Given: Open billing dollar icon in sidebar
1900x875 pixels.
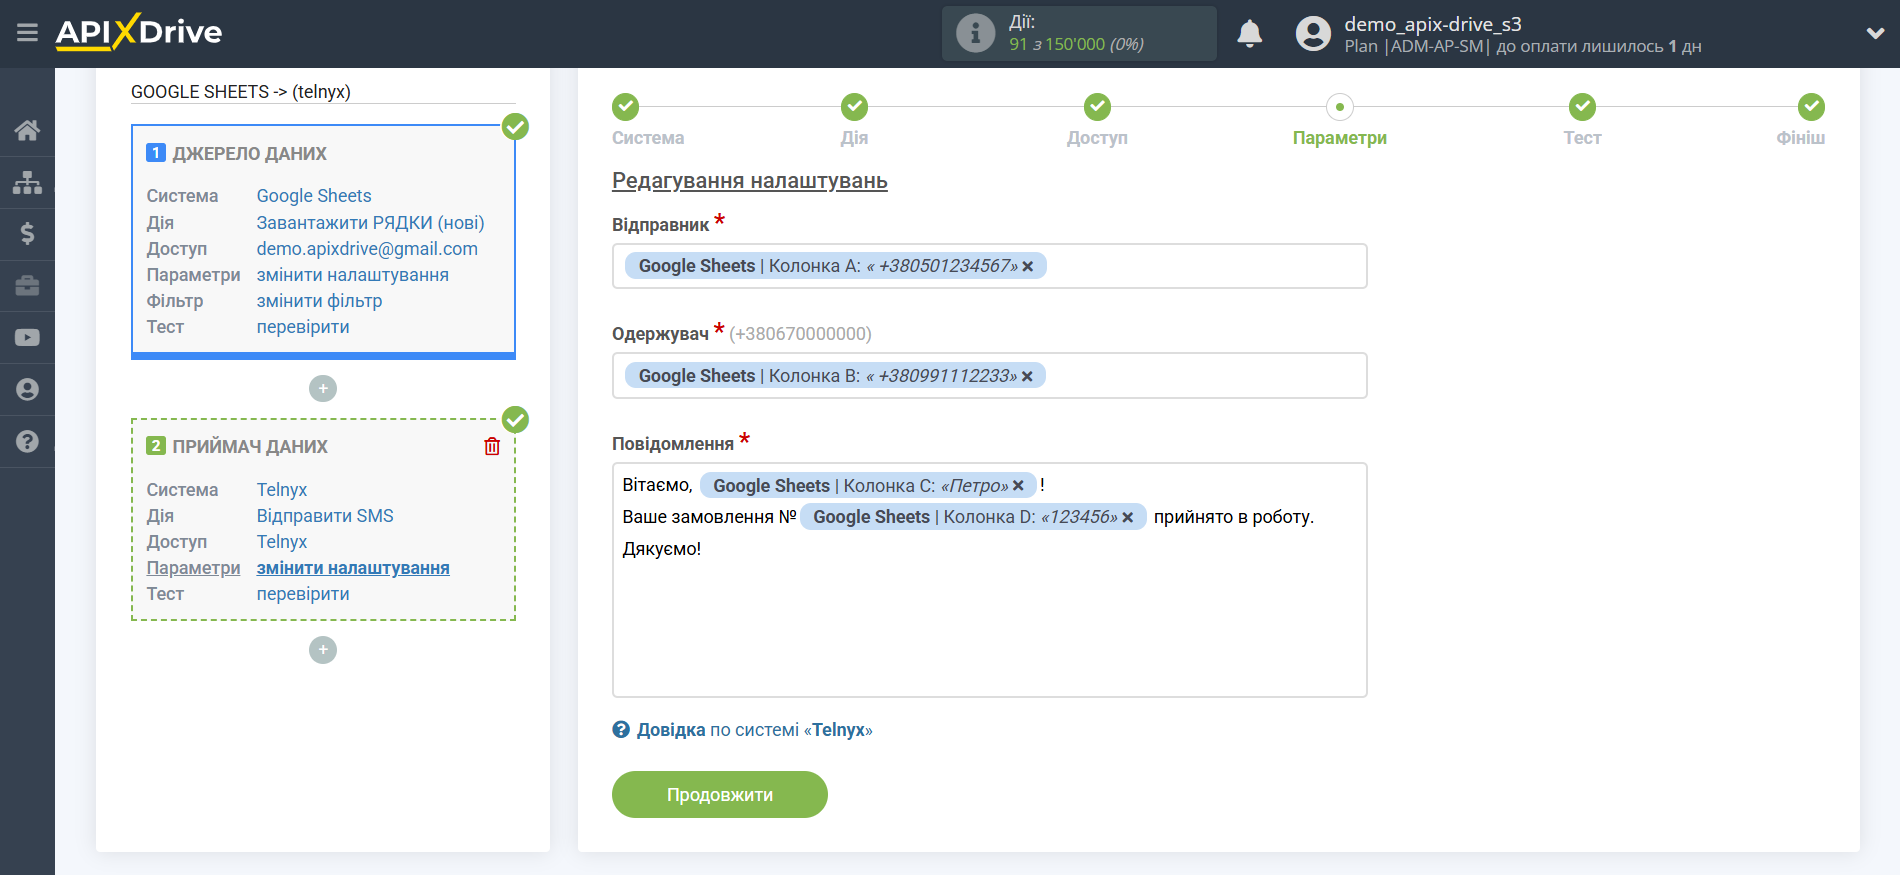Looking at the screenshot, I should [27, 234].
